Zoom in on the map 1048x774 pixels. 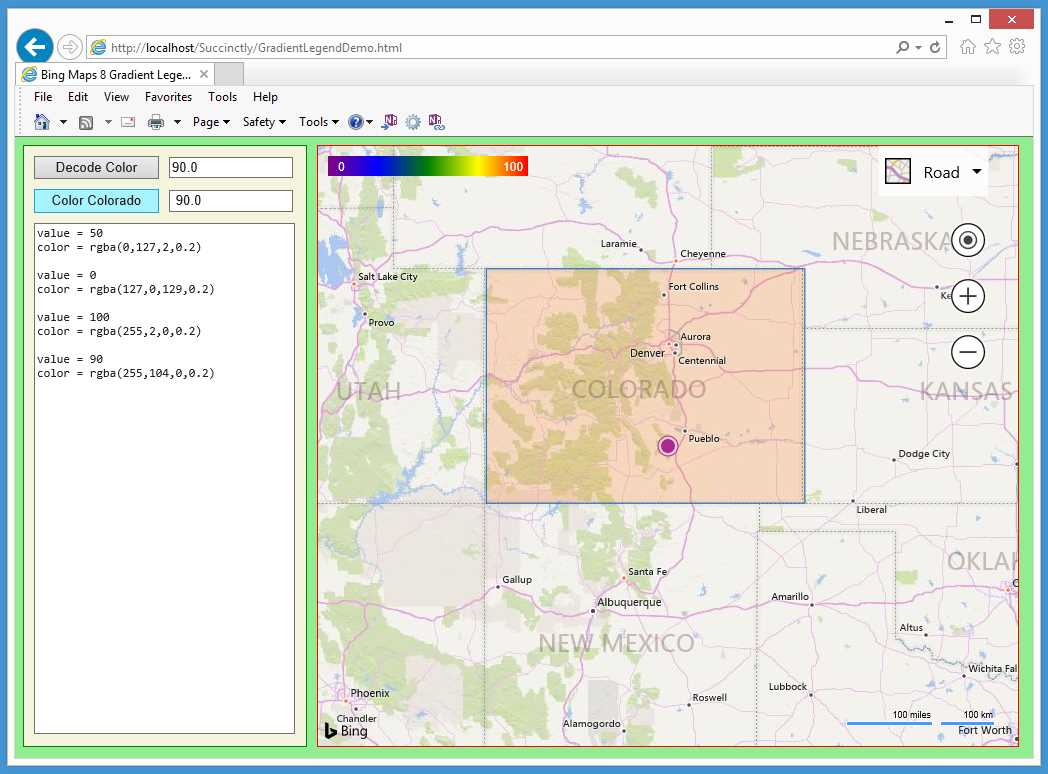[x=968, y=296]
